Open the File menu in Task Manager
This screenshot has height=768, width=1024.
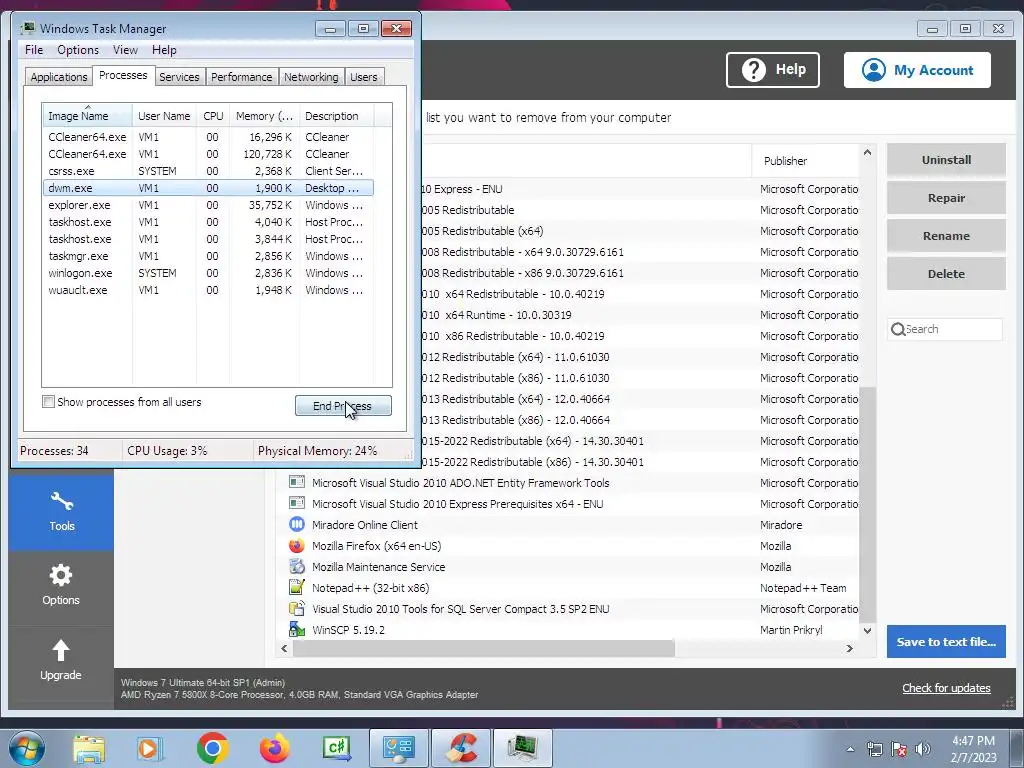[34, 50]
